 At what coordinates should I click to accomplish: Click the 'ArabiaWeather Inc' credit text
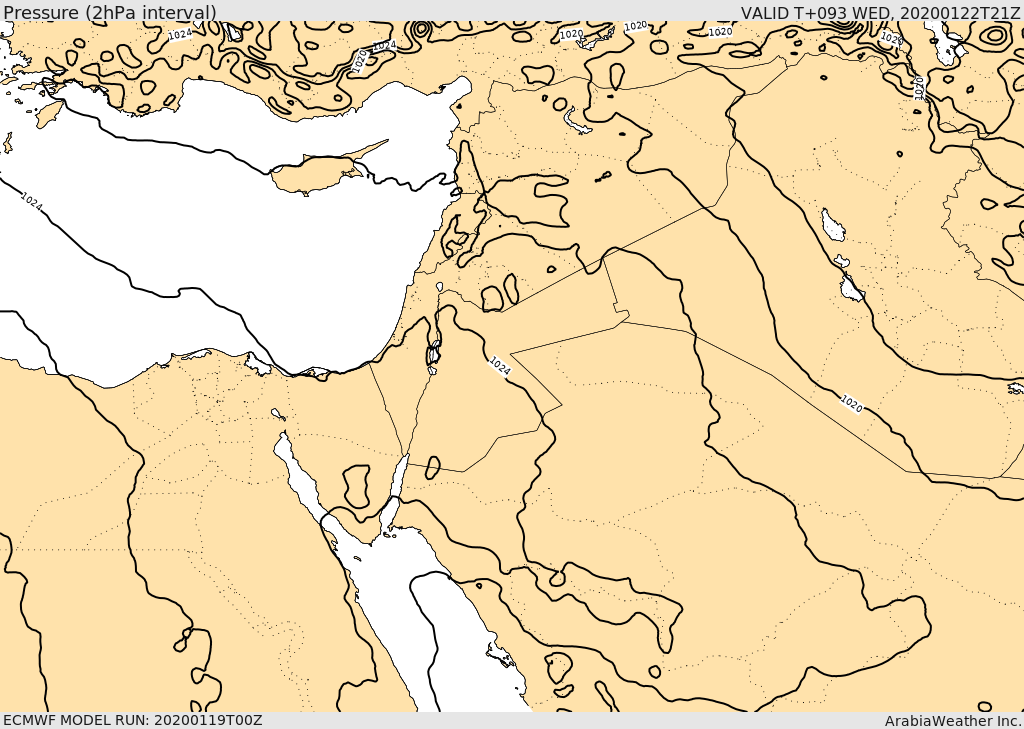[x=953, y=721]
